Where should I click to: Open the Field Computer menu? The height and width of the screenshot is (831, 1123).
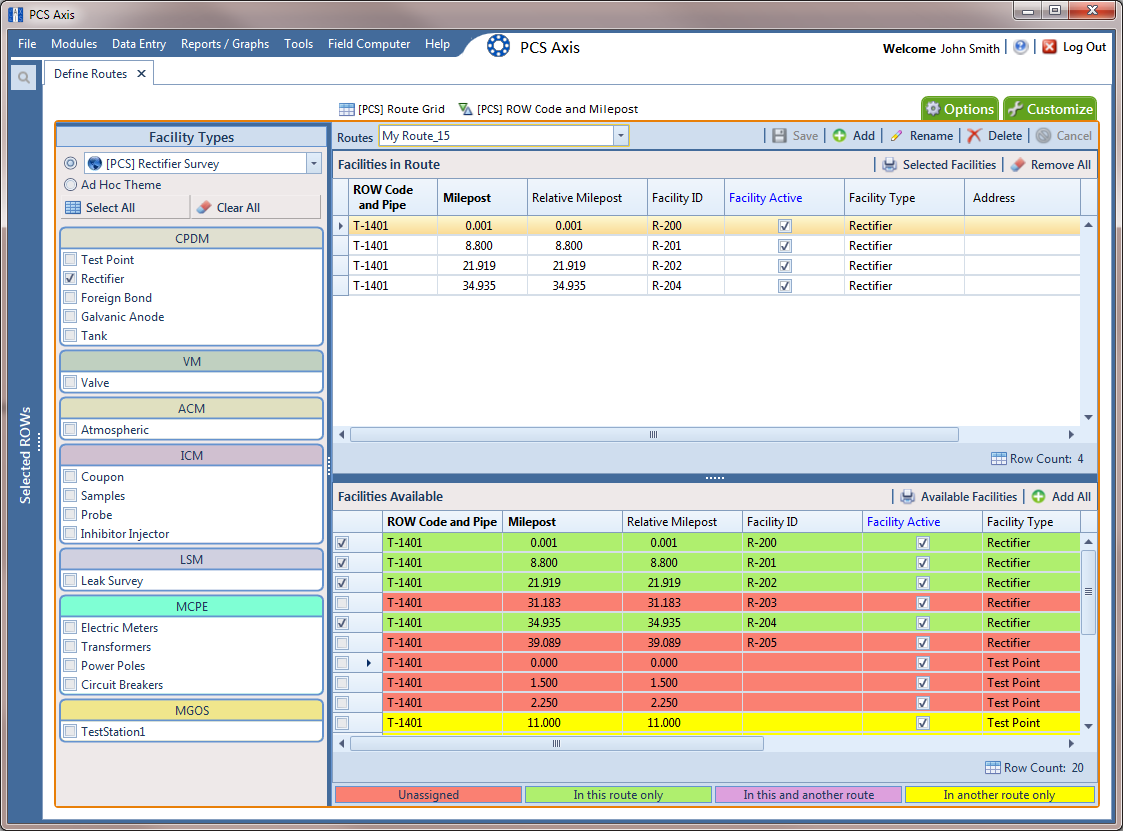click(369, 44)
